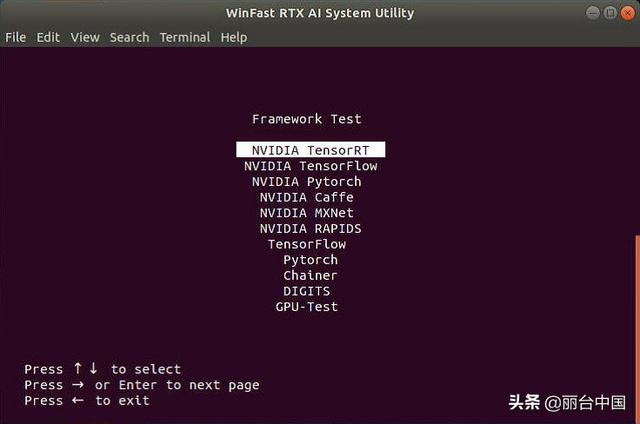This screenshot has height=424, width=640.
Task: Select the NVIDIA Caffe entry
Action: pos(307,198)
